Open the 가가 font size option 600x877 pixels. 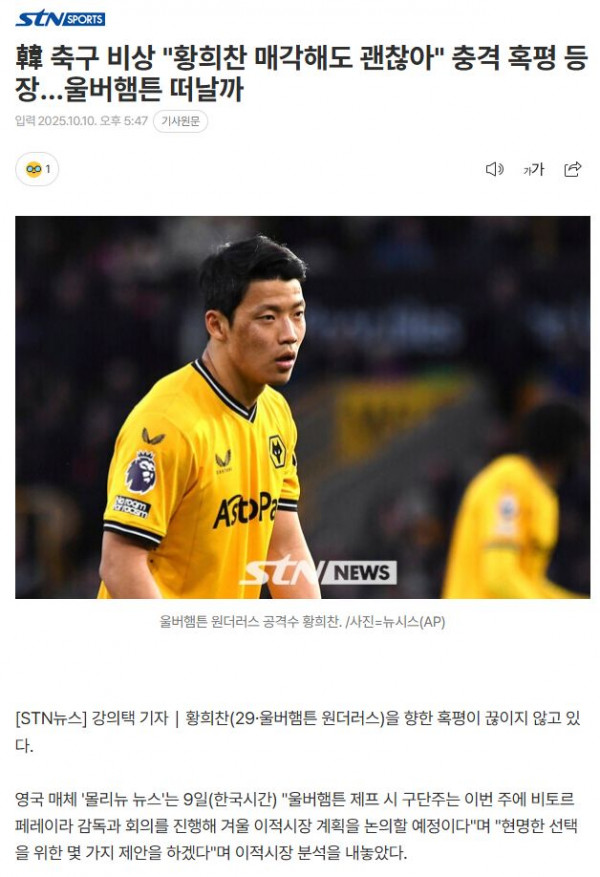coord(533,169)
